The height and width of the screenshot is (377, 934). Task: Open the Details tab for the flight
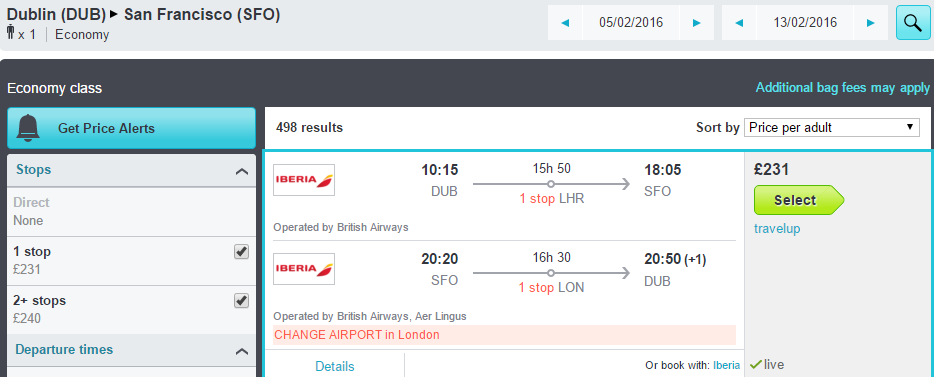coord(335,366)
